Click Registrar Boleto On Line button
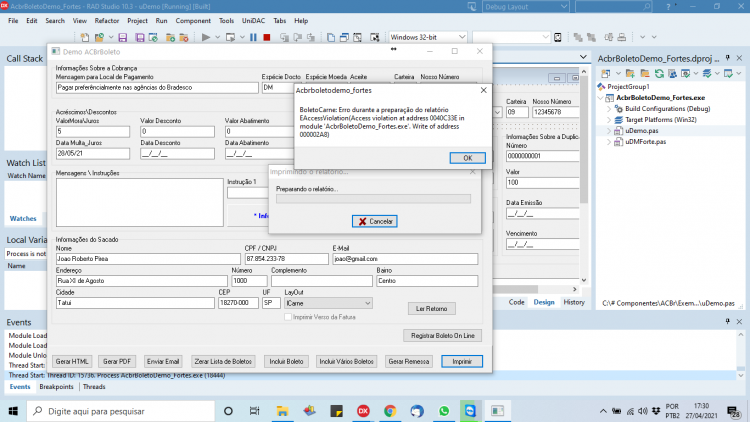This screenshot has height=422, width=750. [x=442, y=335]
